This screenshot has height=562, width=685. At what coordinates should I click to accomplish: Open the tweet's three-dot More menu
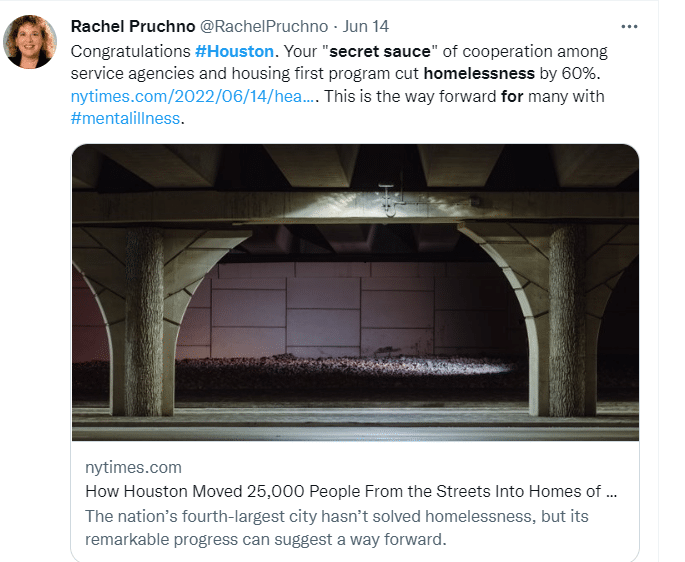629,26
